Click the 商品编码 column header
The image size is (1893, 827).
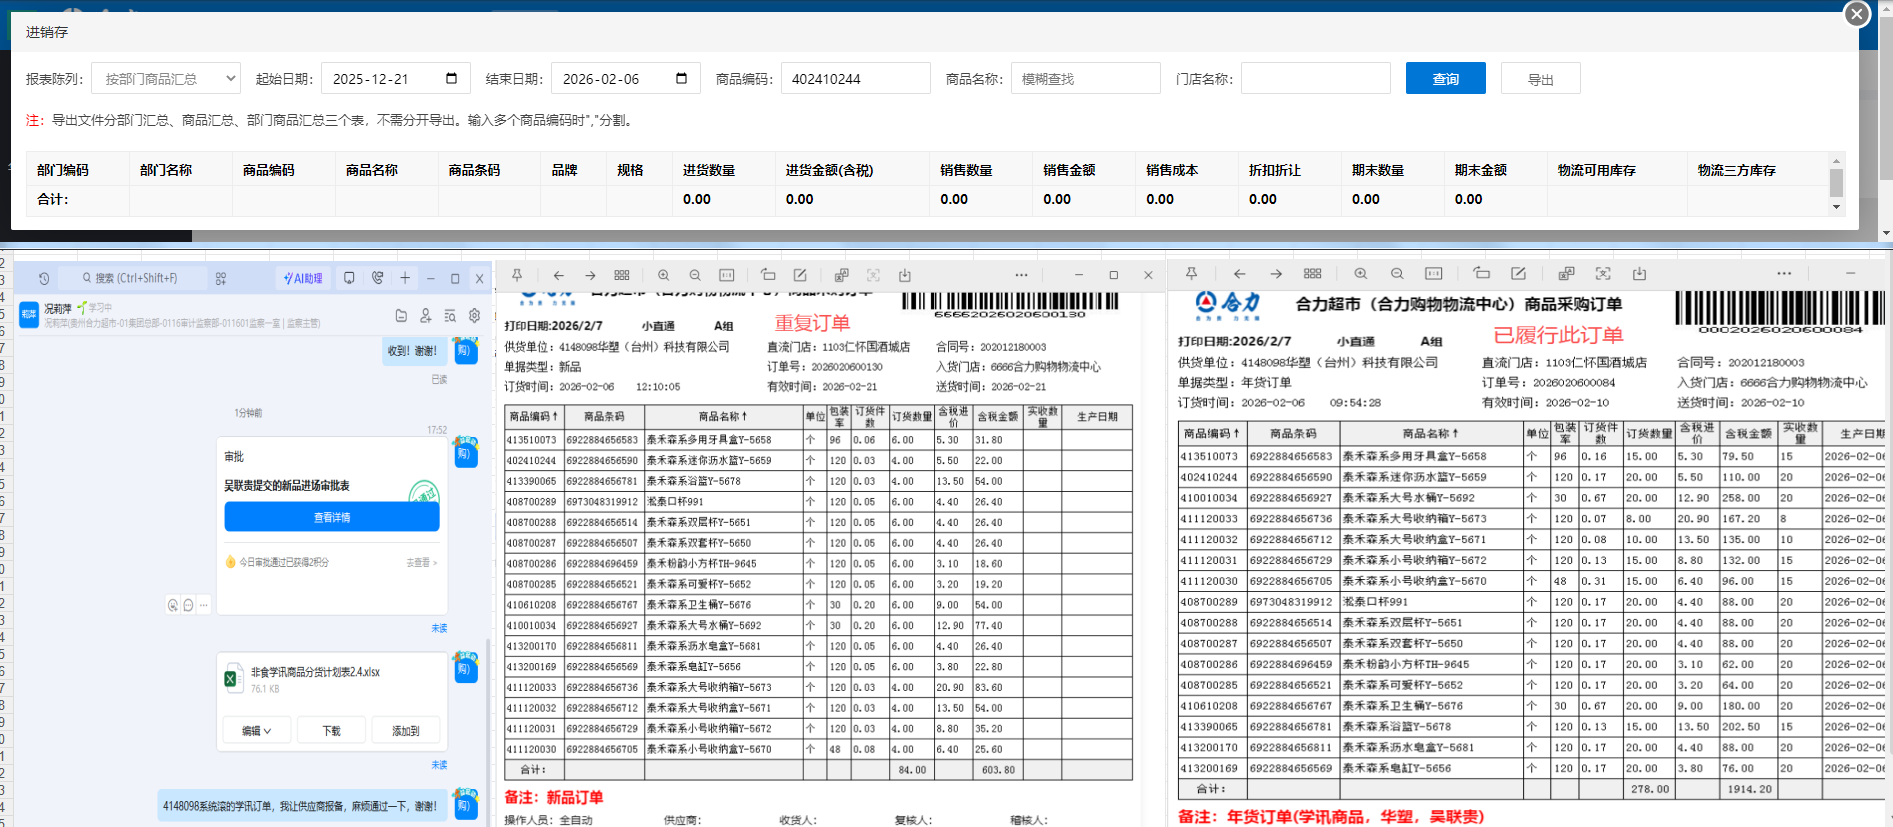tap(269, 170)
